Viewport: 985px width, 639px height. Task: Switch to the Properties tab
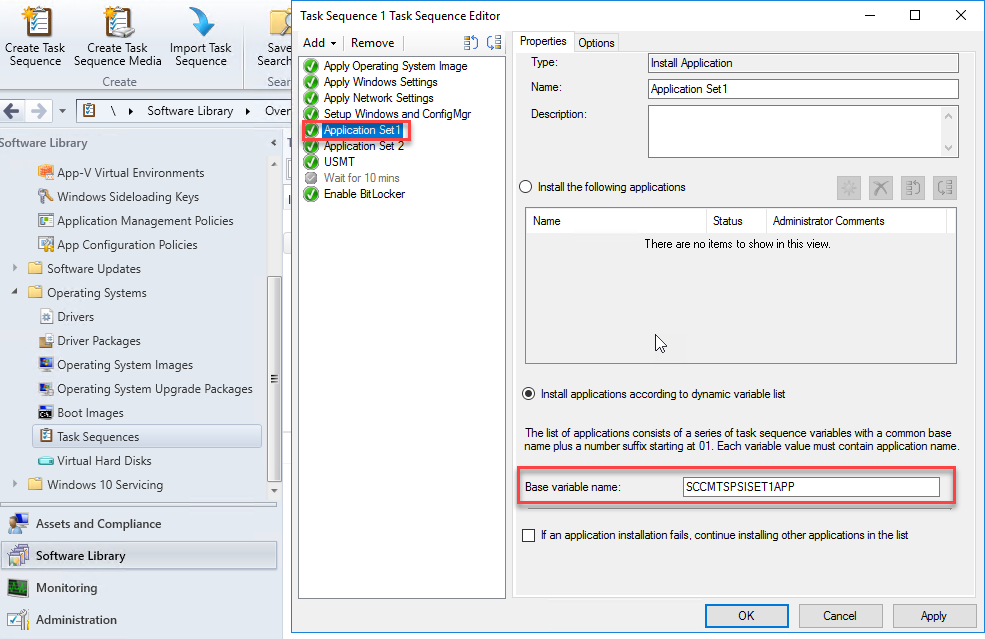point(543,42)
